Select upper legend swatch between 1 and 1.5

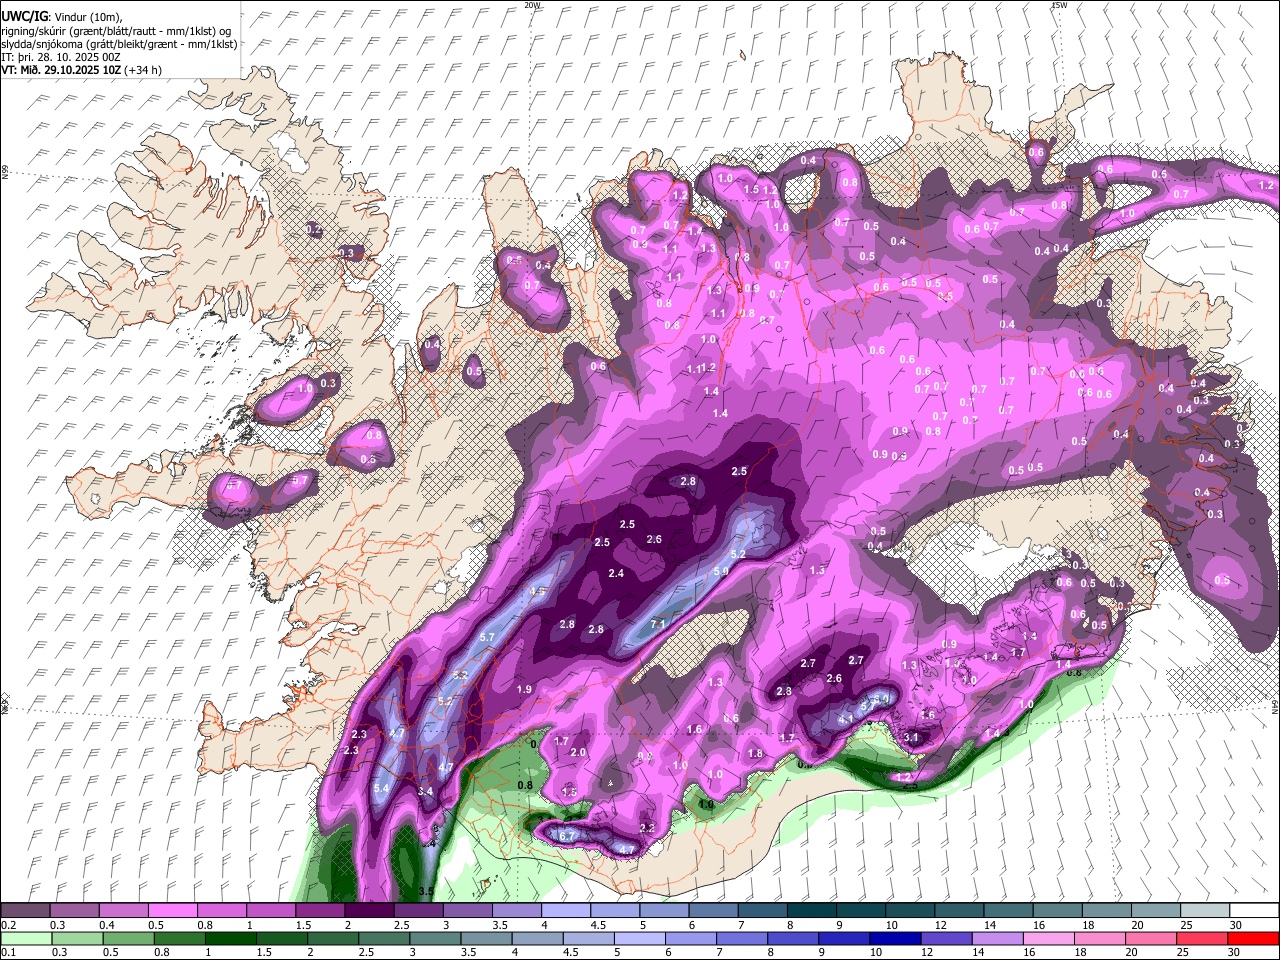[272, 911]
